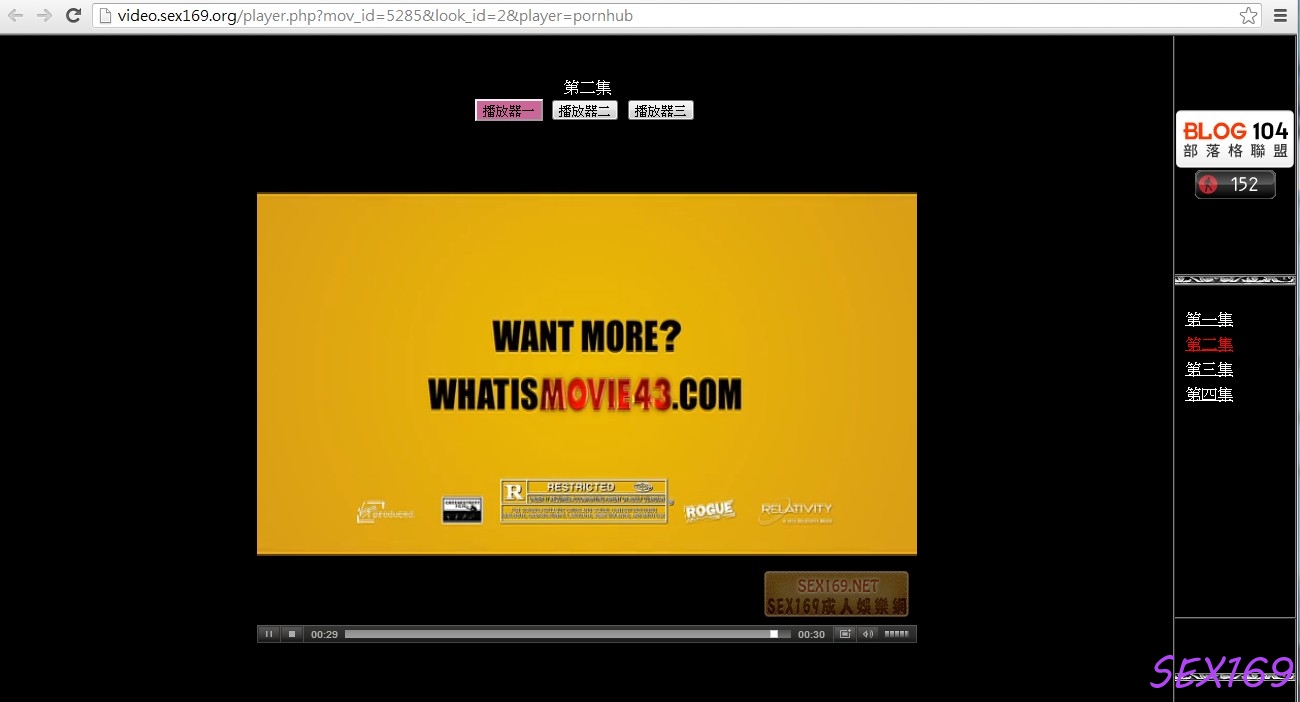Adjust the volume level bars

click(x=897, y=634)
